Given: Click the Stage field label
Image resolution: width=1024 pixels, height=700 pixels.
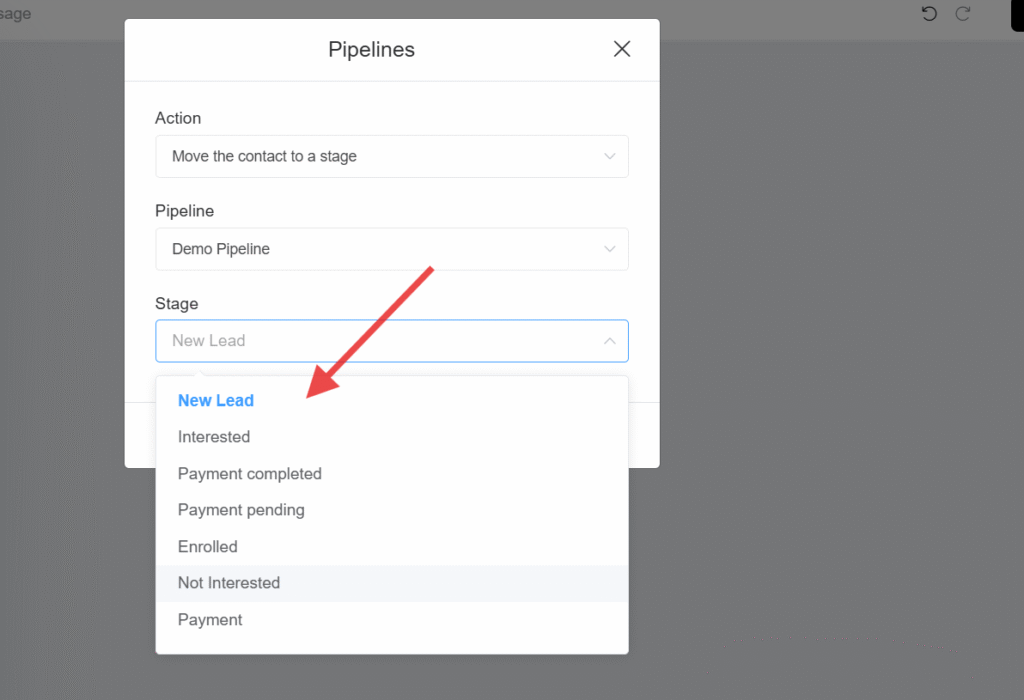Looking at the screenshot, I should tap(176, 304).
